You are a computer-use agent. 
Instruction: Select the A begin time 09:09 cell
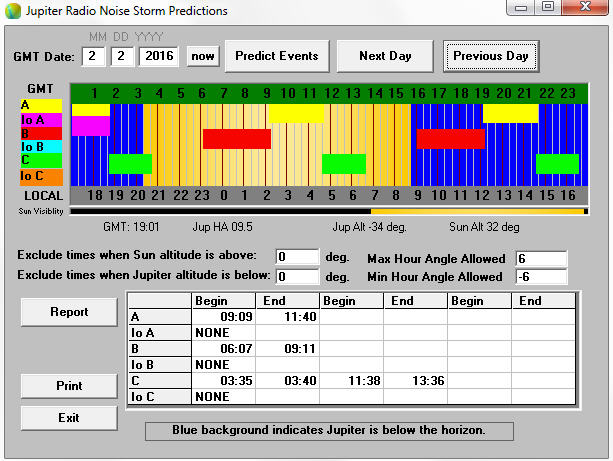click(x=224, y=317)
